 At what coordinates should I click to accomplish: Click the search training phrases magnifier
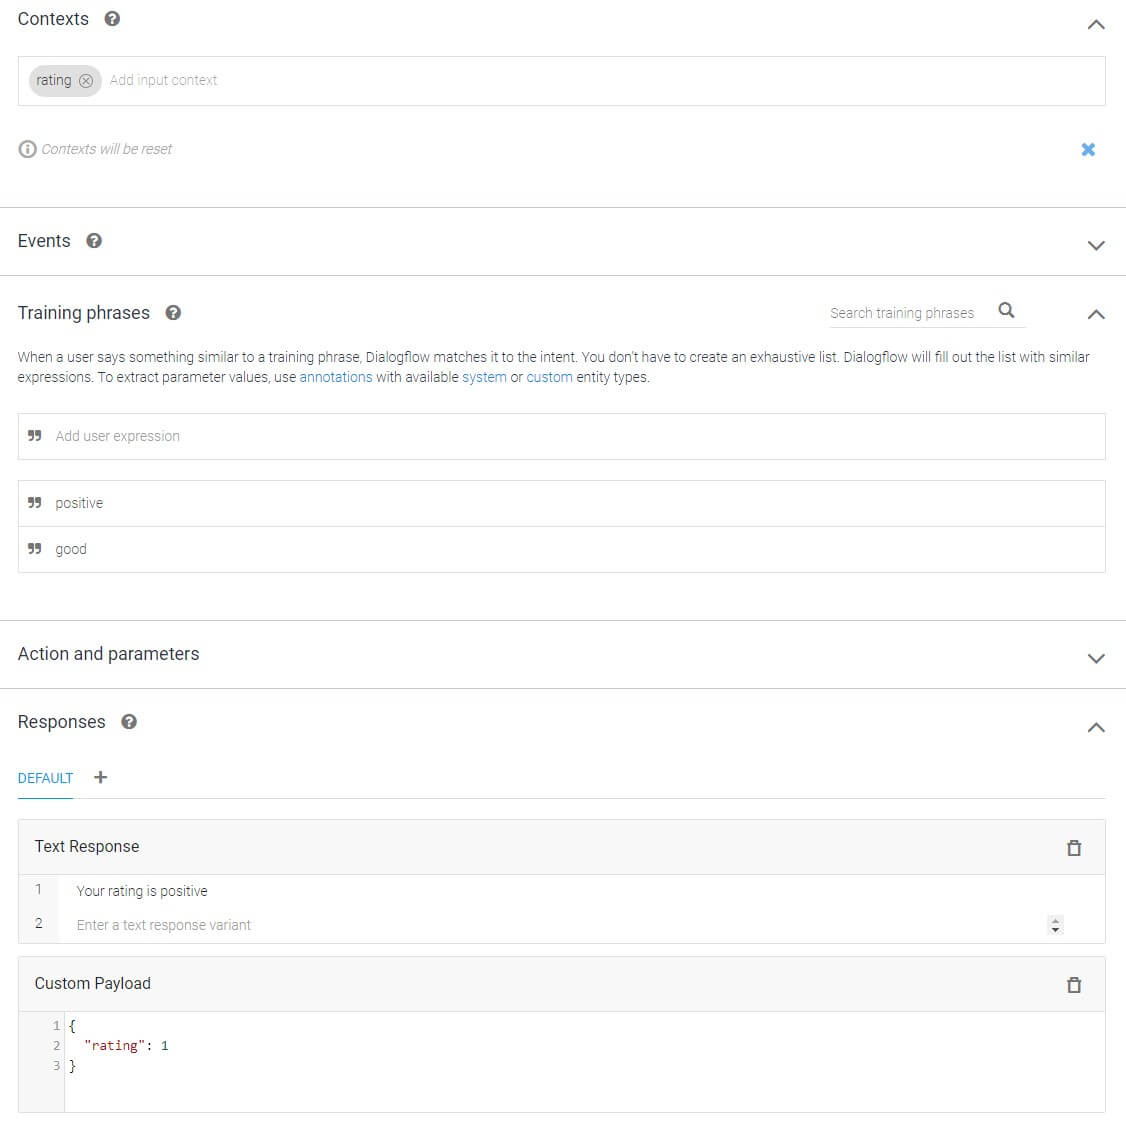point(1007,311)
